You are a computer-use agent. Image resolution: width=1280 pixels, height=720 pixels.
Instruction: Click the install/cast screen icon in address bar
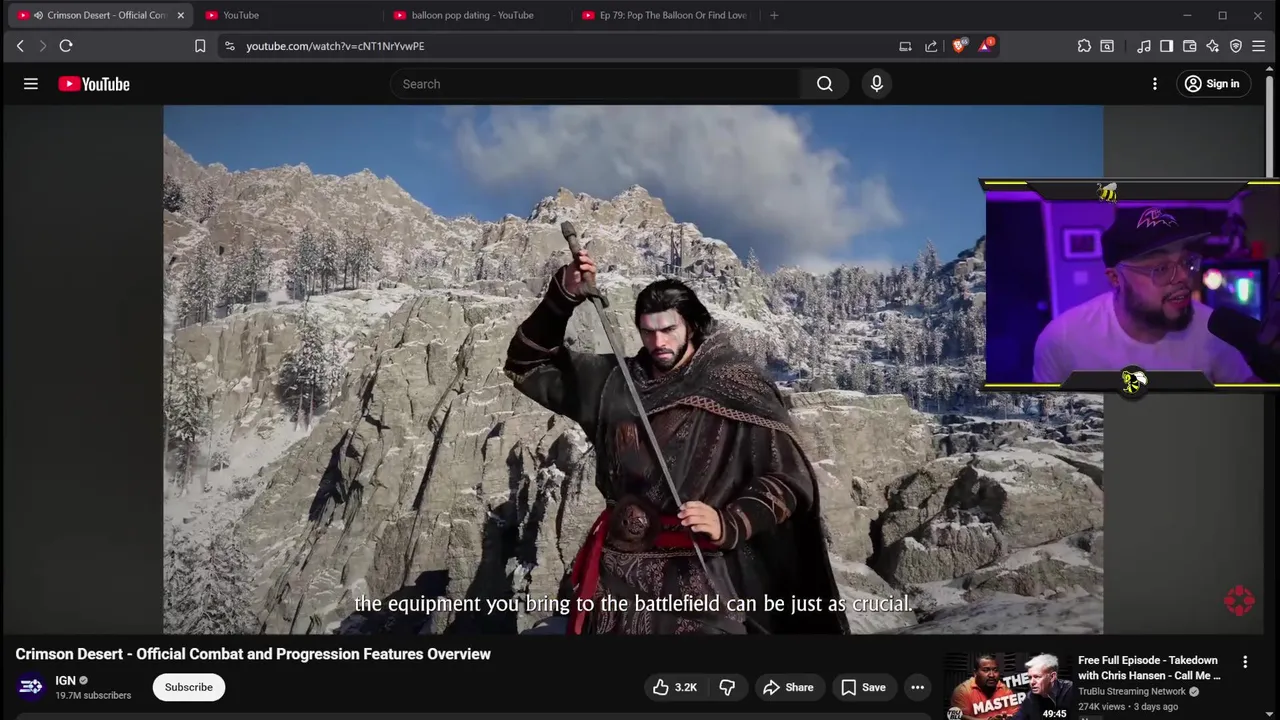[905, 46]
